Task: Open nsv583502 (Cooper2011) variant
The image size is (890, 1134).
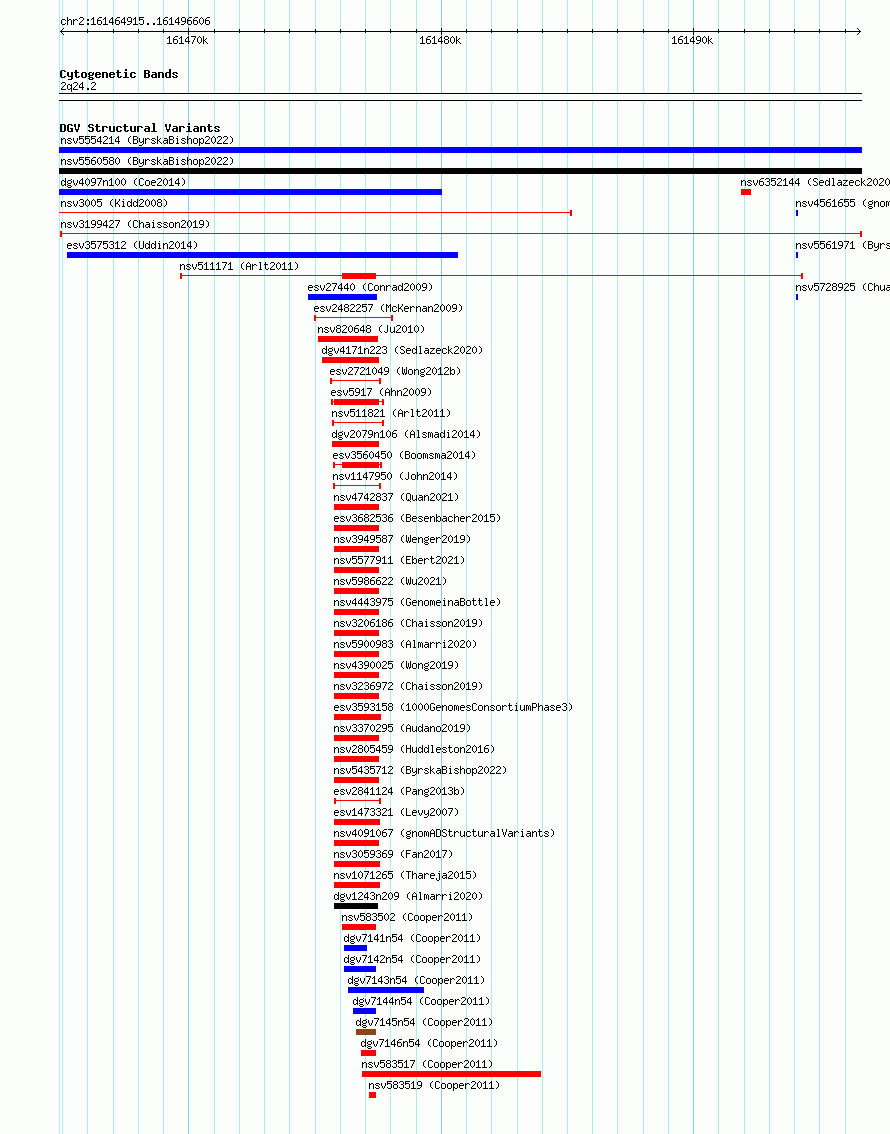Action: [407, 916]
